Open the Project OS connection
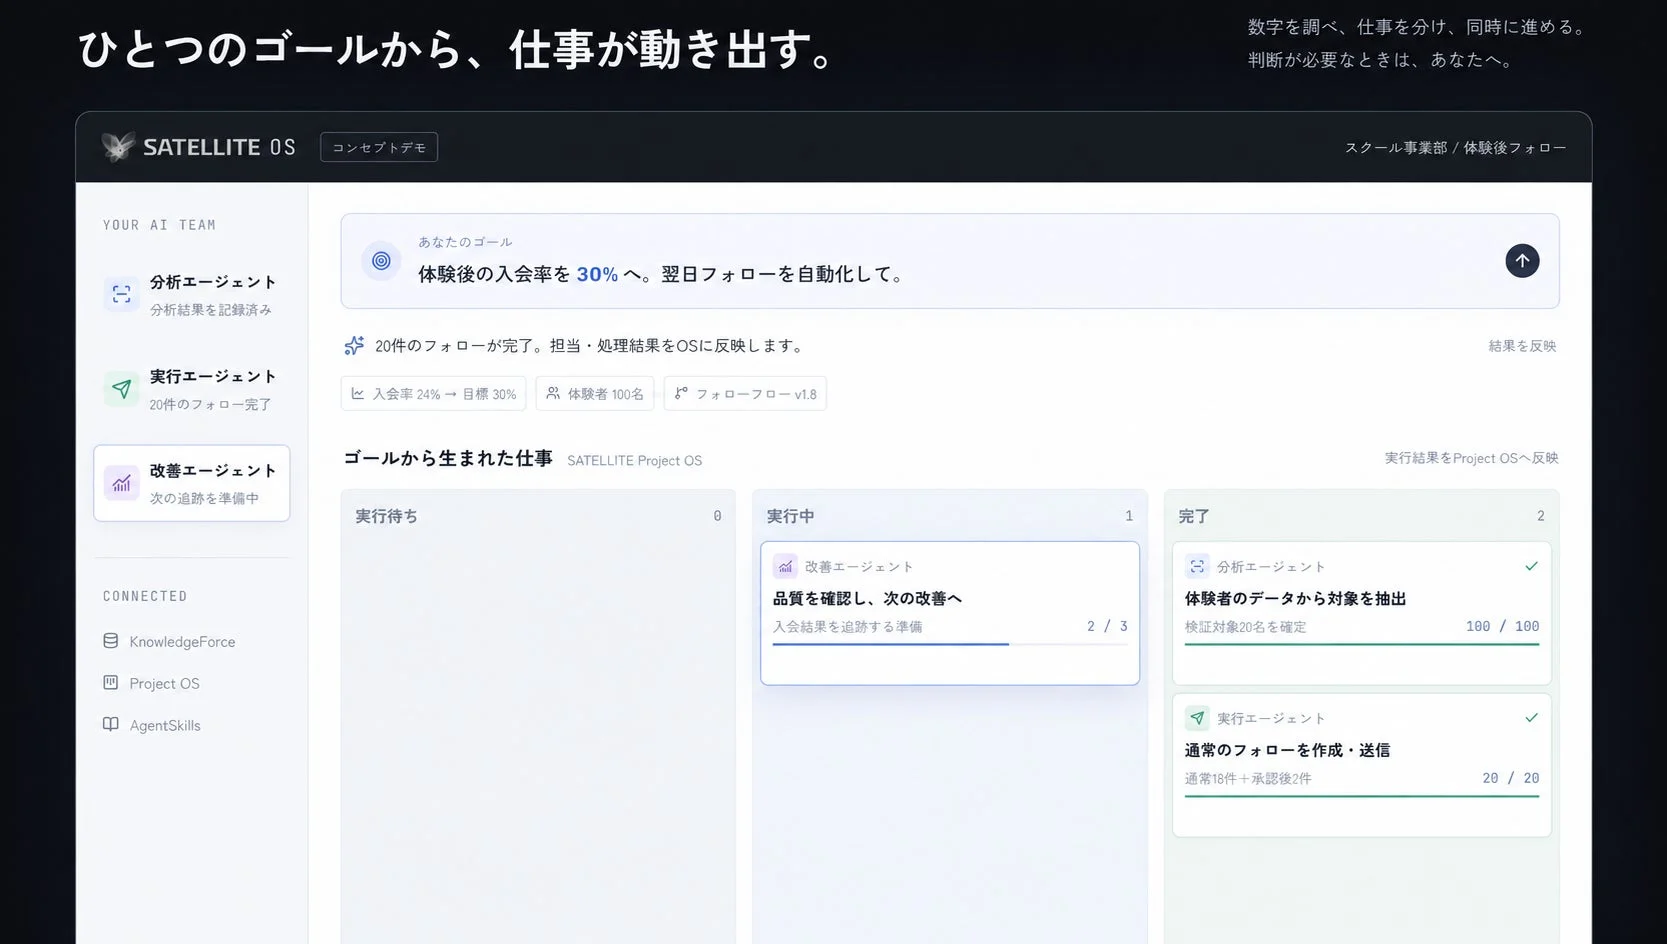Viewport: 1667px width, 944px height. pyautogui.click(x=152, y=683)
